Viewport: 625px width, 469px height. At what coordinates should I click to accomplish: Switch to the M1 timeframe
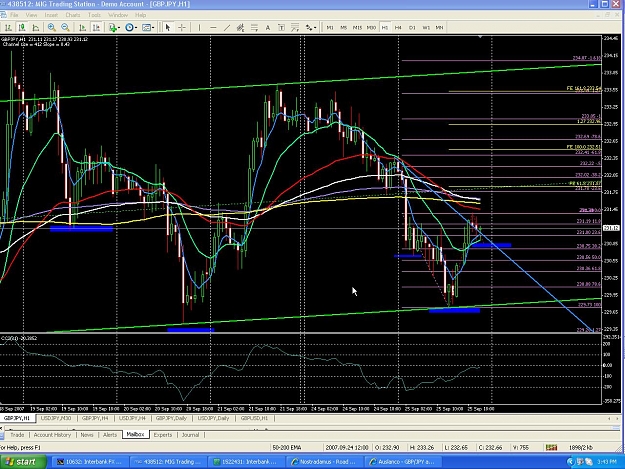pos(330,27)
